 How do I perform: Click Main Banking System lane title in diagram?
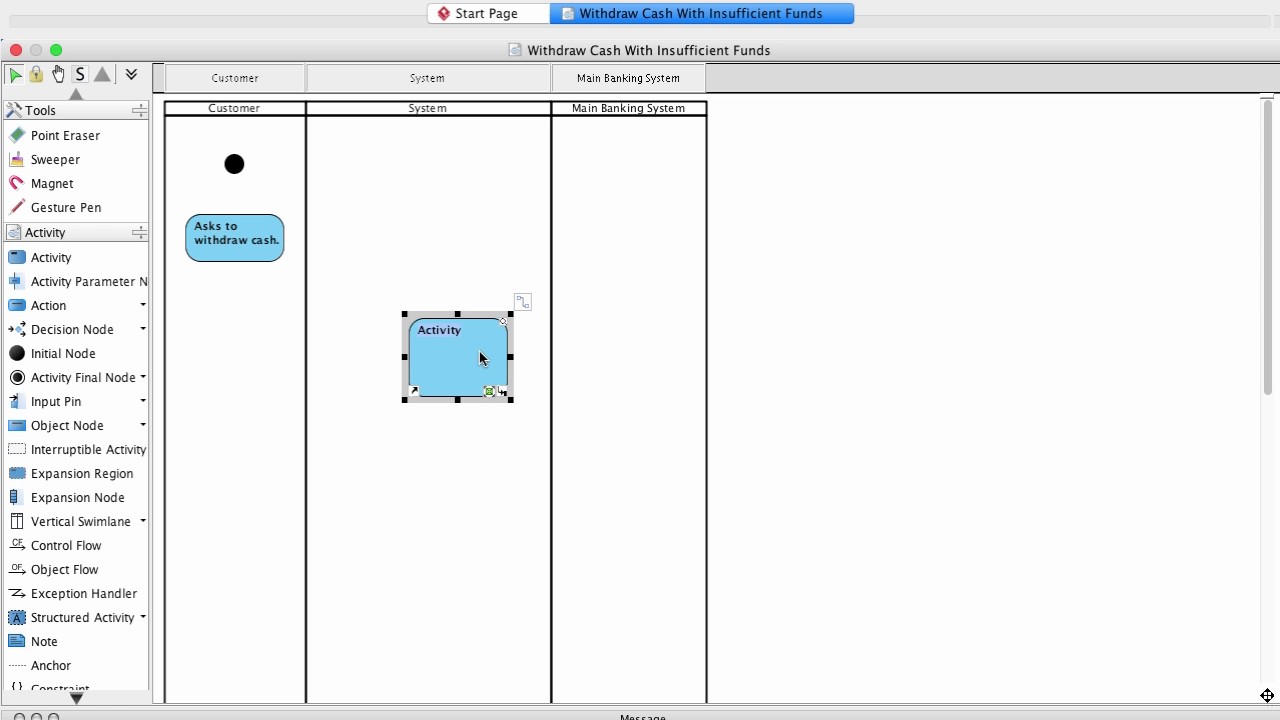coord(628,108)
